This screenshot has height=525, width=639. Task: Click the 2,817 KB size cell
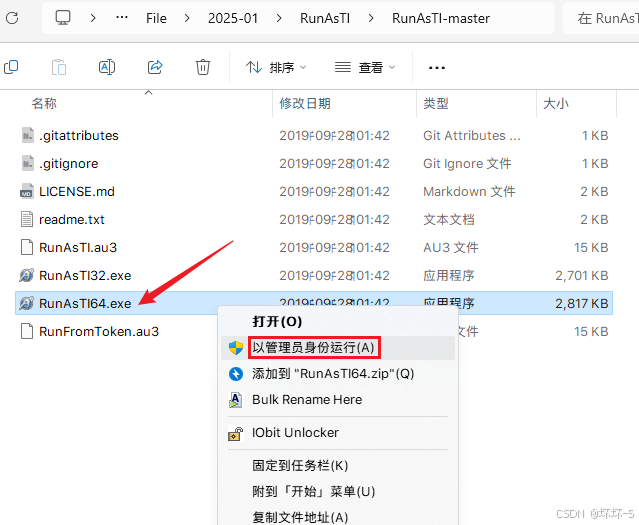(582, 304)
